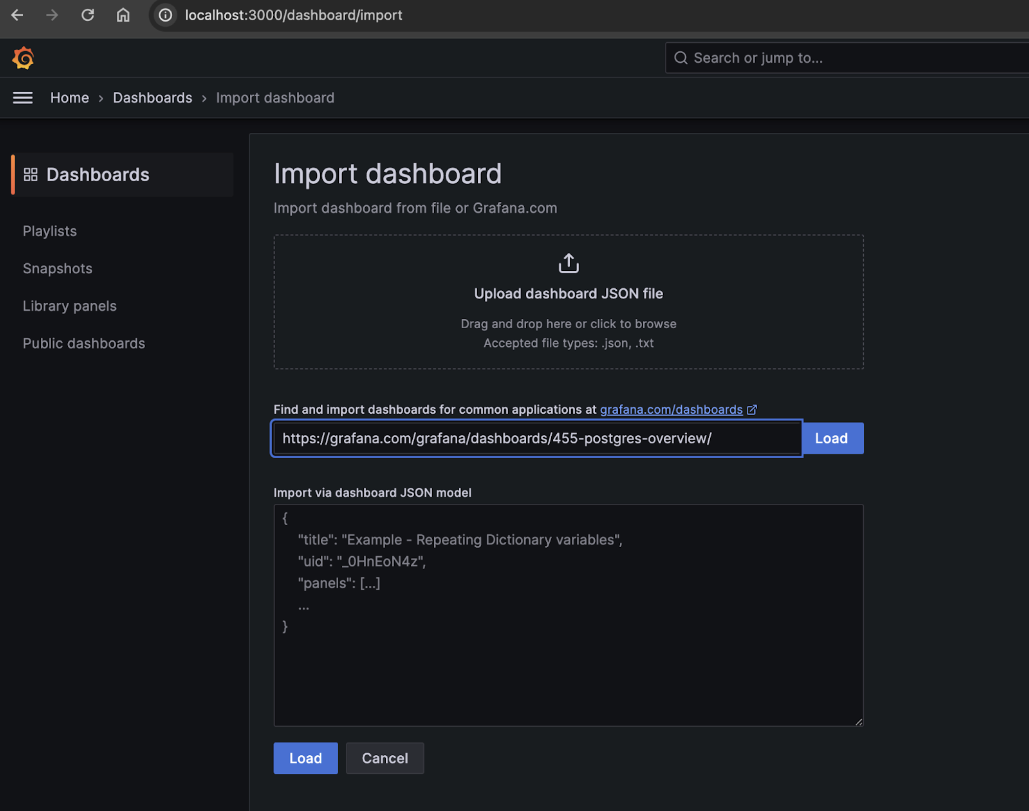Screen dimensions: 1029x811
Task: Click the browser reload icon
Action: (x=87, y=15)
